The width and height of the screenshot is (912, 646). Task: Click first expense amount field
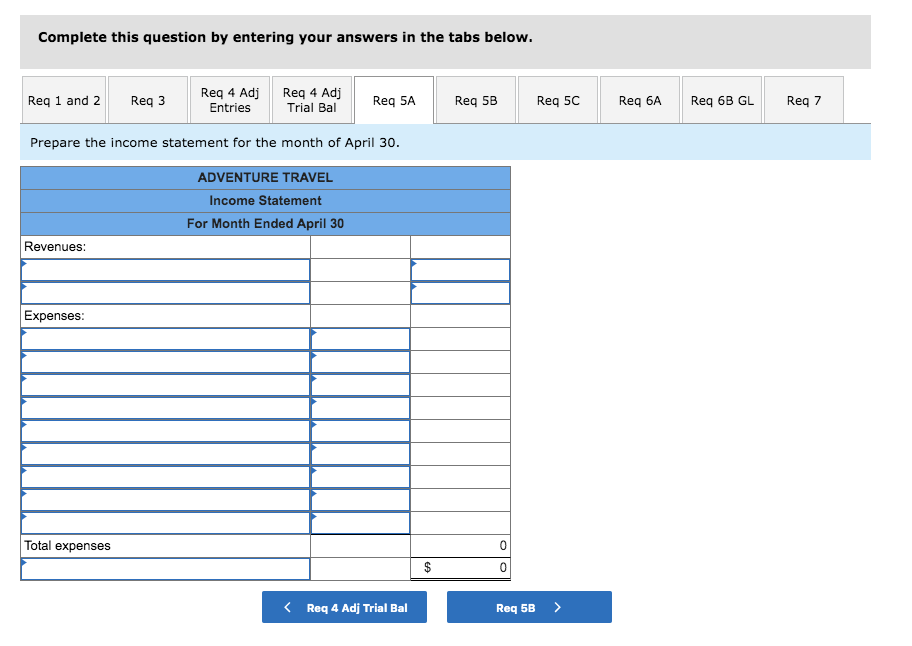tap(360, 339)
